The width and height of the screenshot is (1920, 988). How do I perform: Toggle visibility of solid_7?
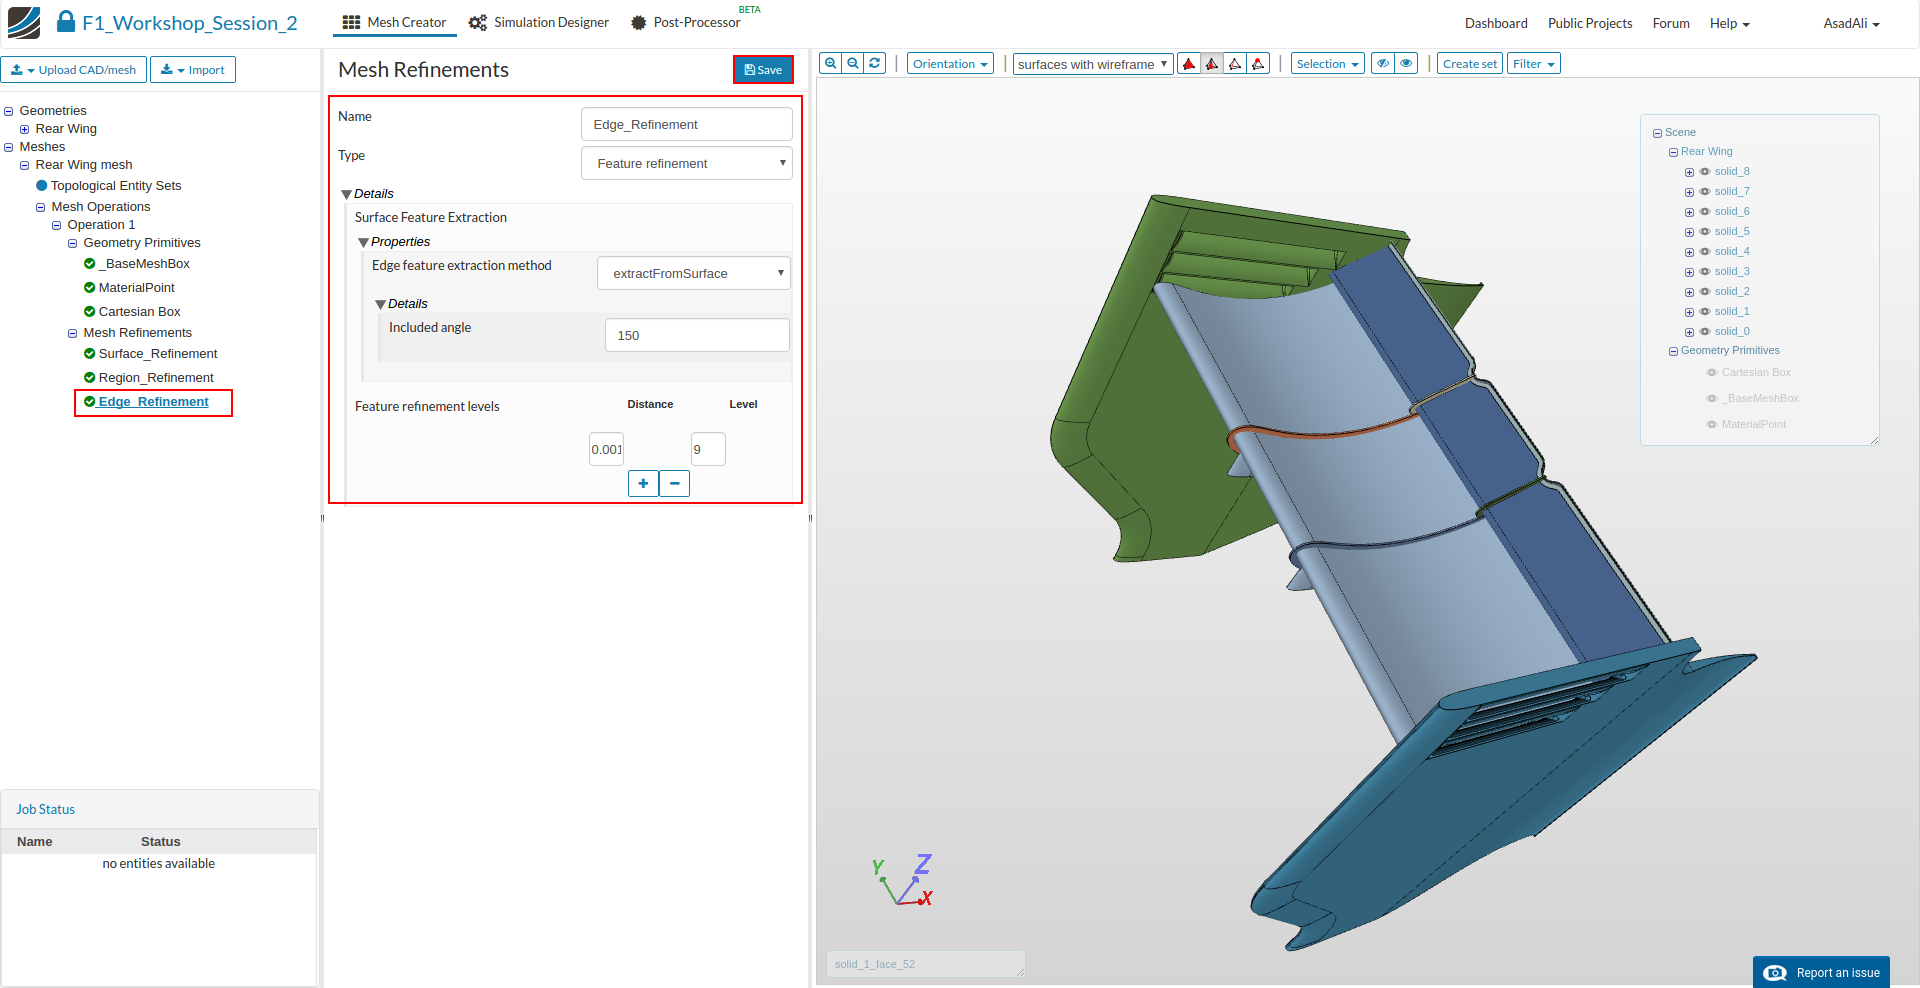[1705, 192]
